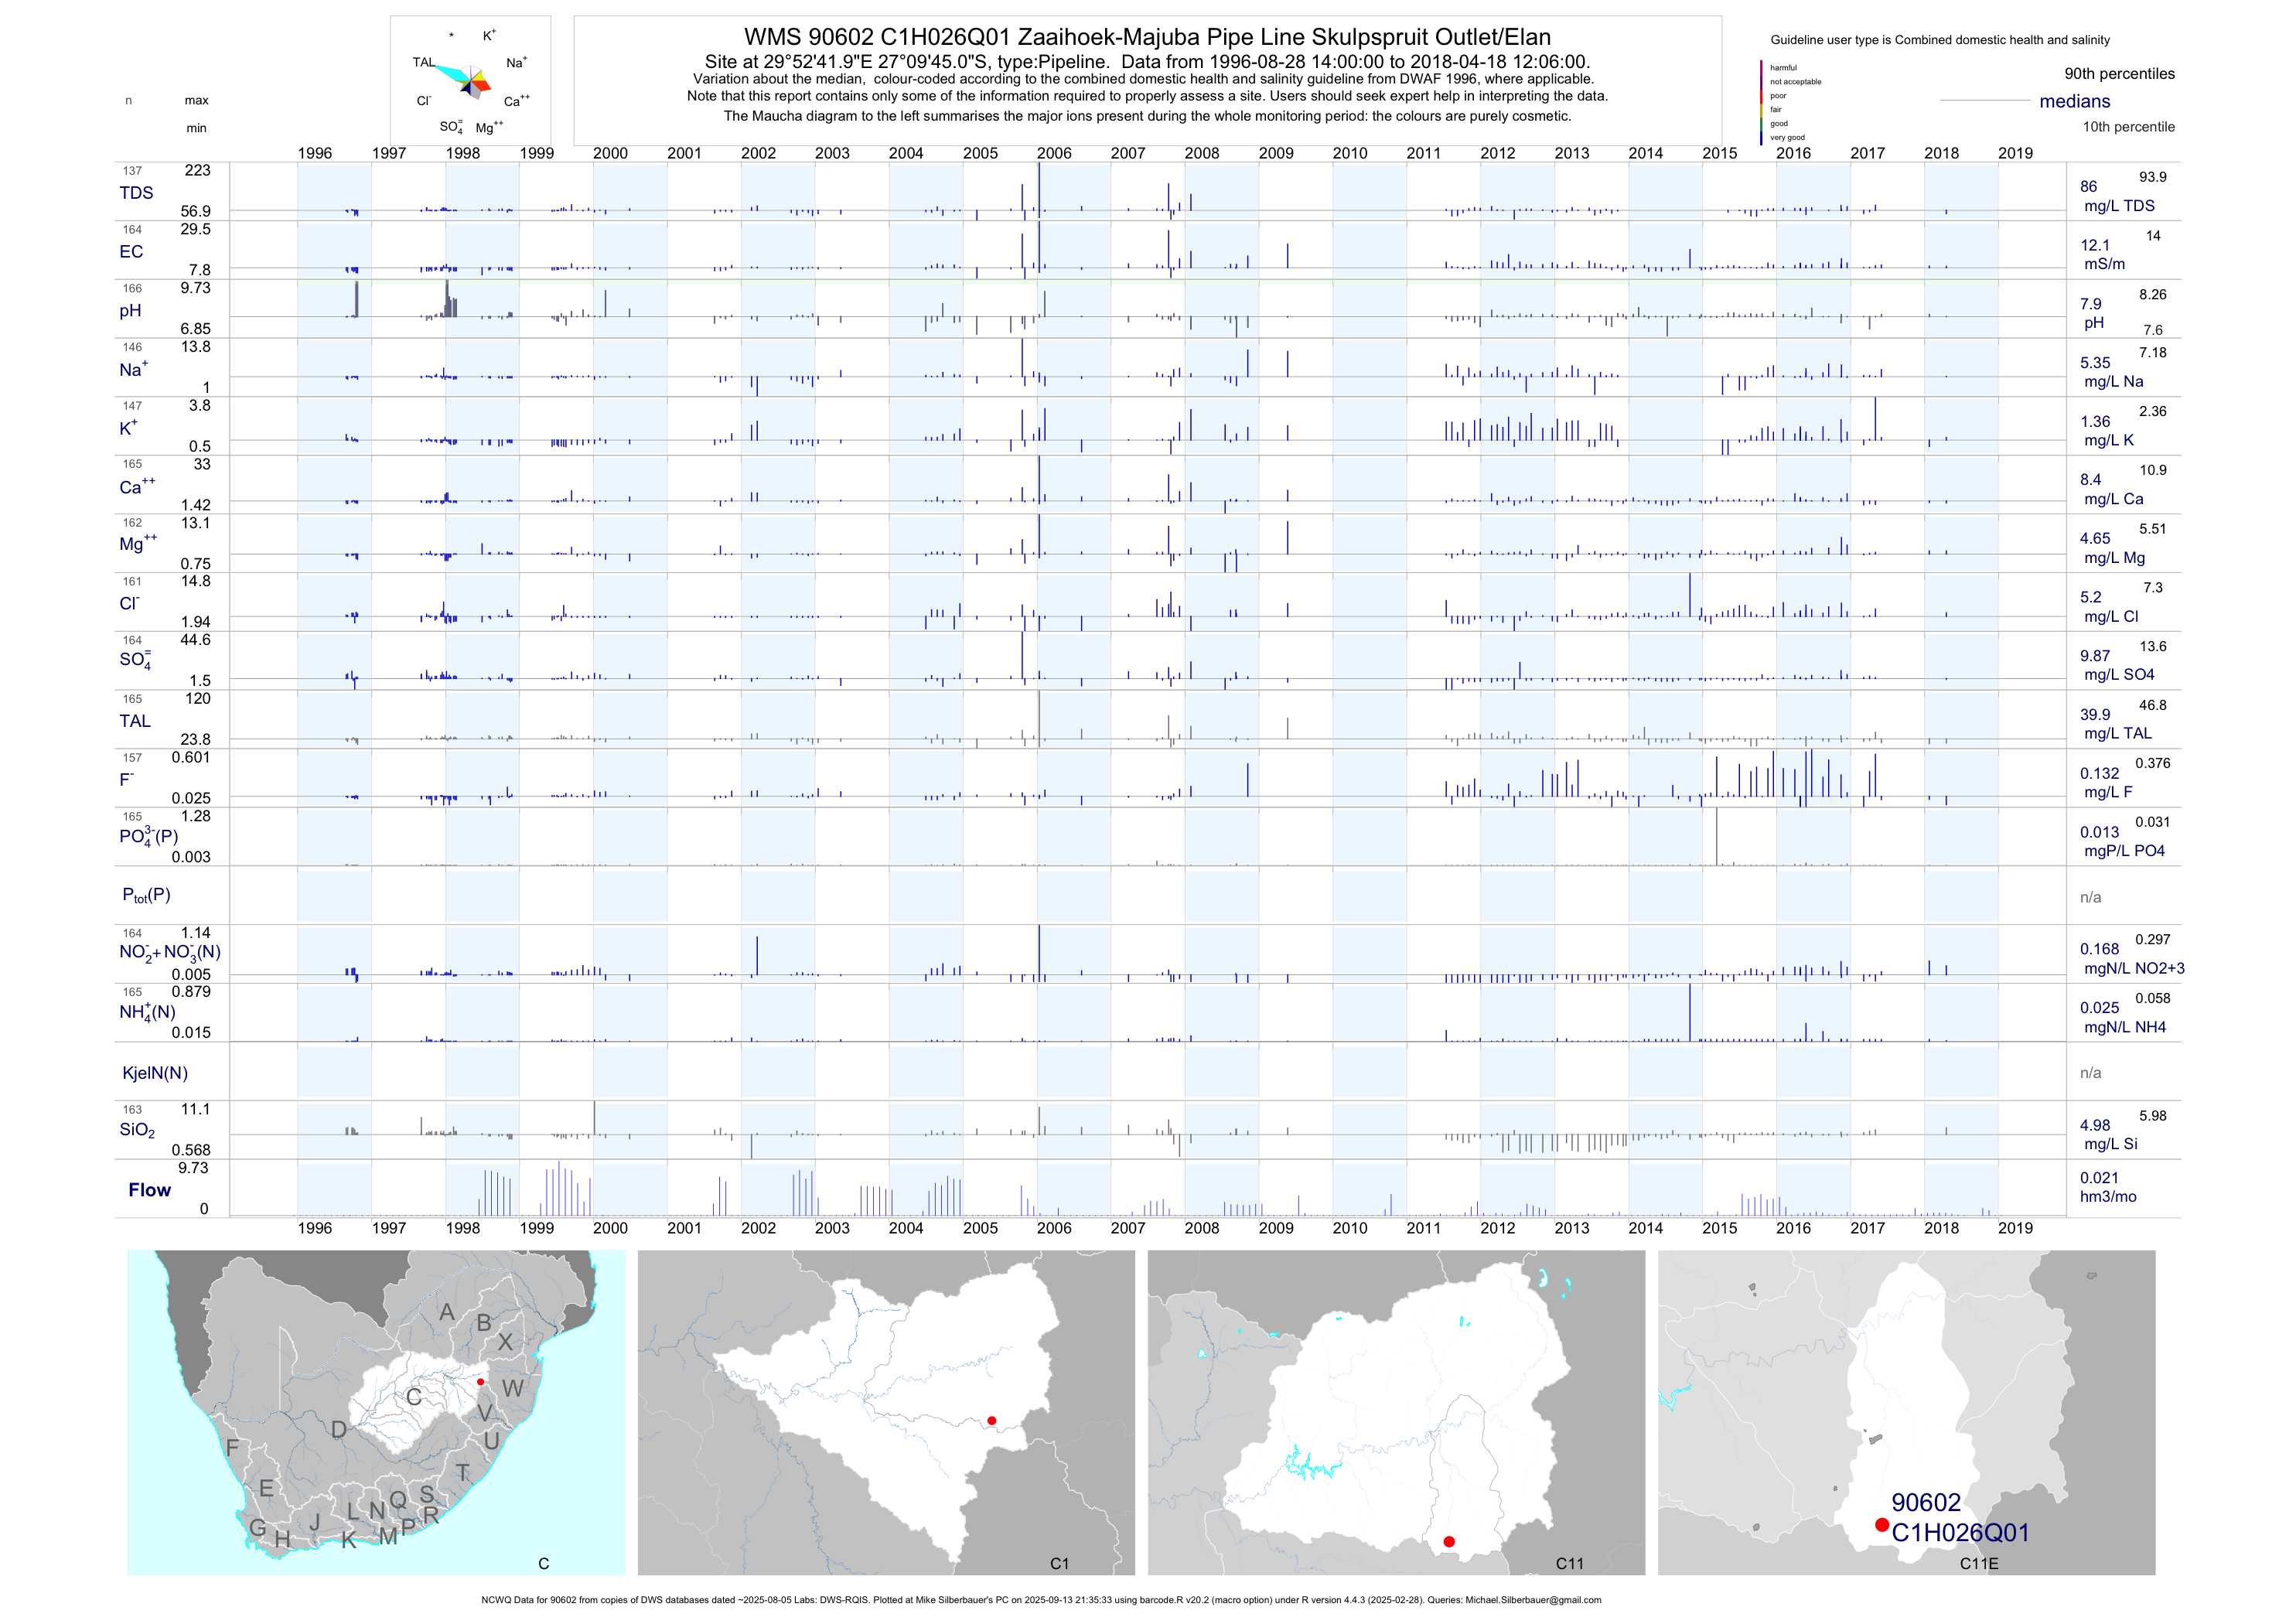Click the 2015 label on the bottom axis
The image size is (2296, 1624).
(1719, 1228)
